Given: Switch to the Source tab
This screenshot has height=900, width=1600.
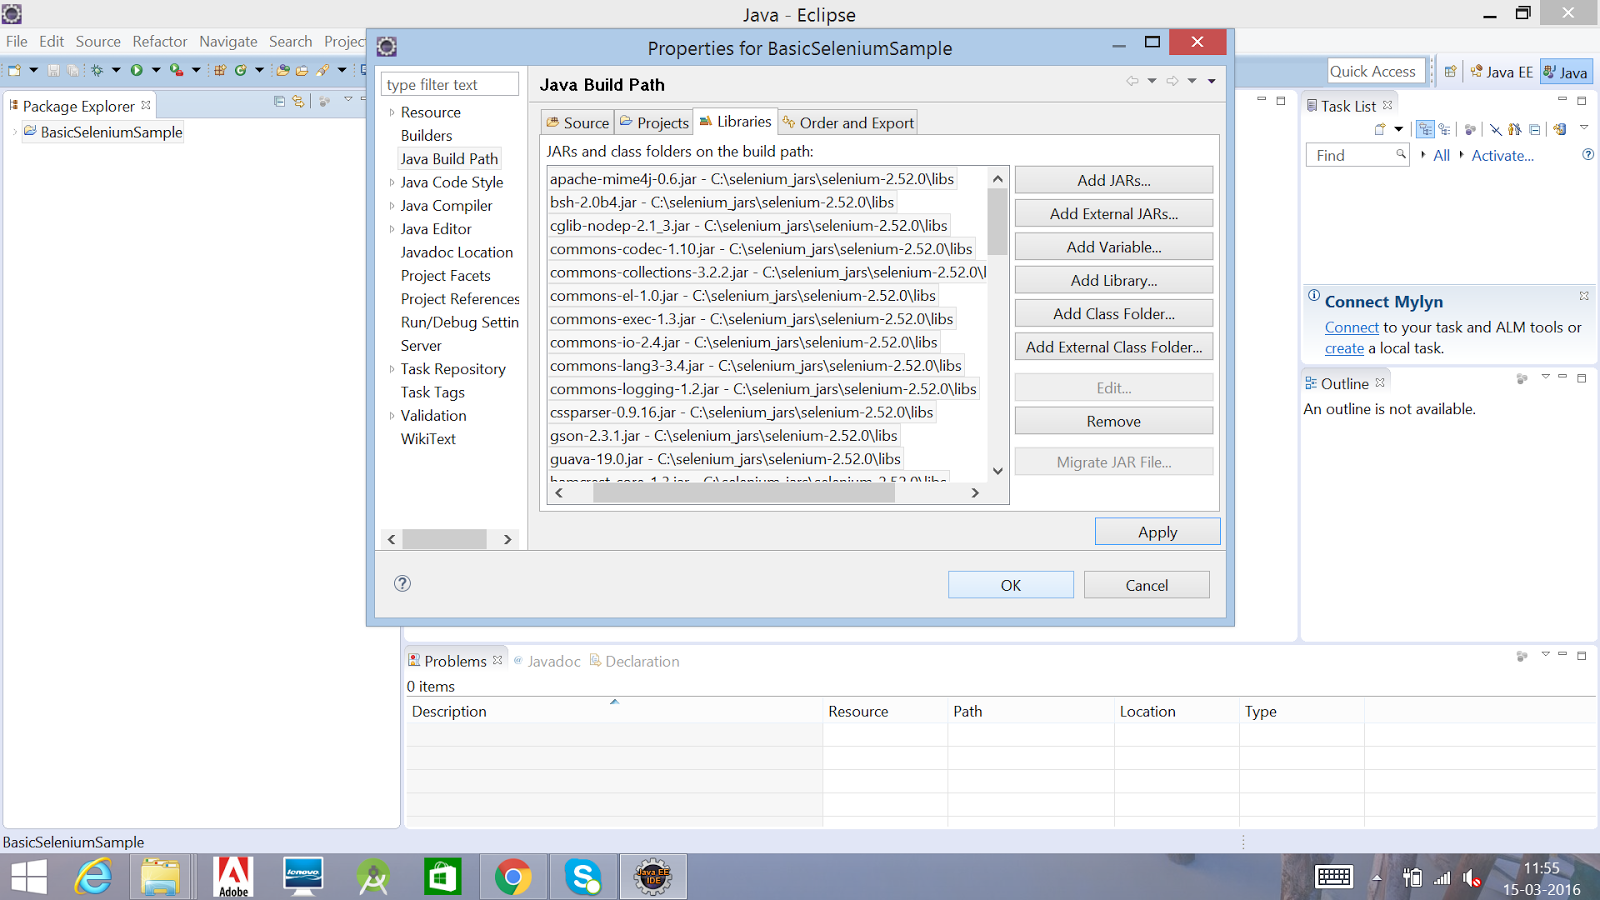Looking at the screenshot, I should click(x=577, y=122).
